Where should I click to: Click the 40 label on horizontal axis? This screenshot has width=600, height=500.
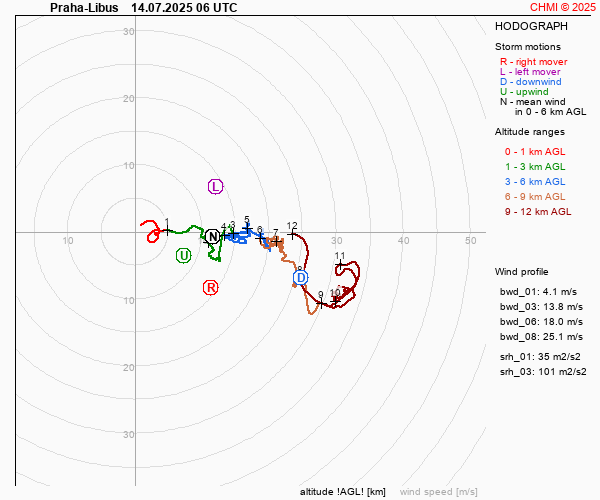click(x=404, y=241)
